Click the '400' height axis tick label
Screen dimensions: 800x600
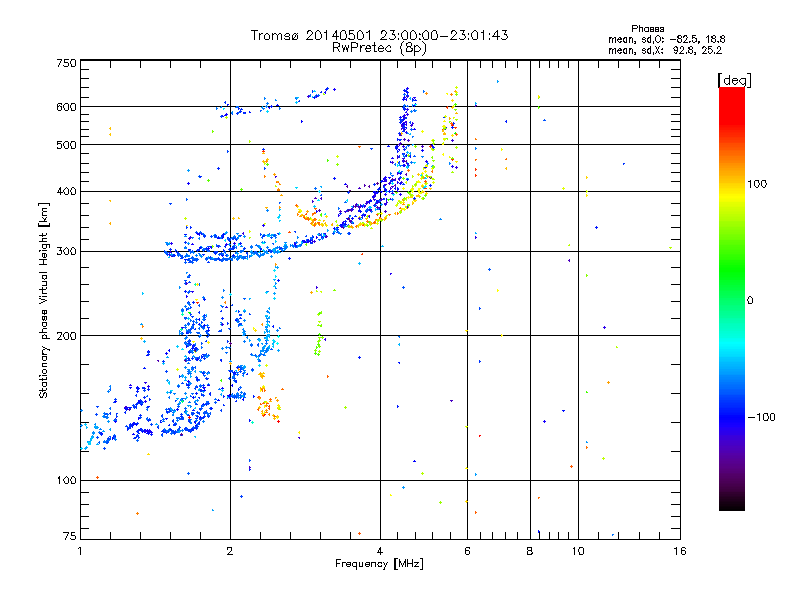[x=66, y=192]
